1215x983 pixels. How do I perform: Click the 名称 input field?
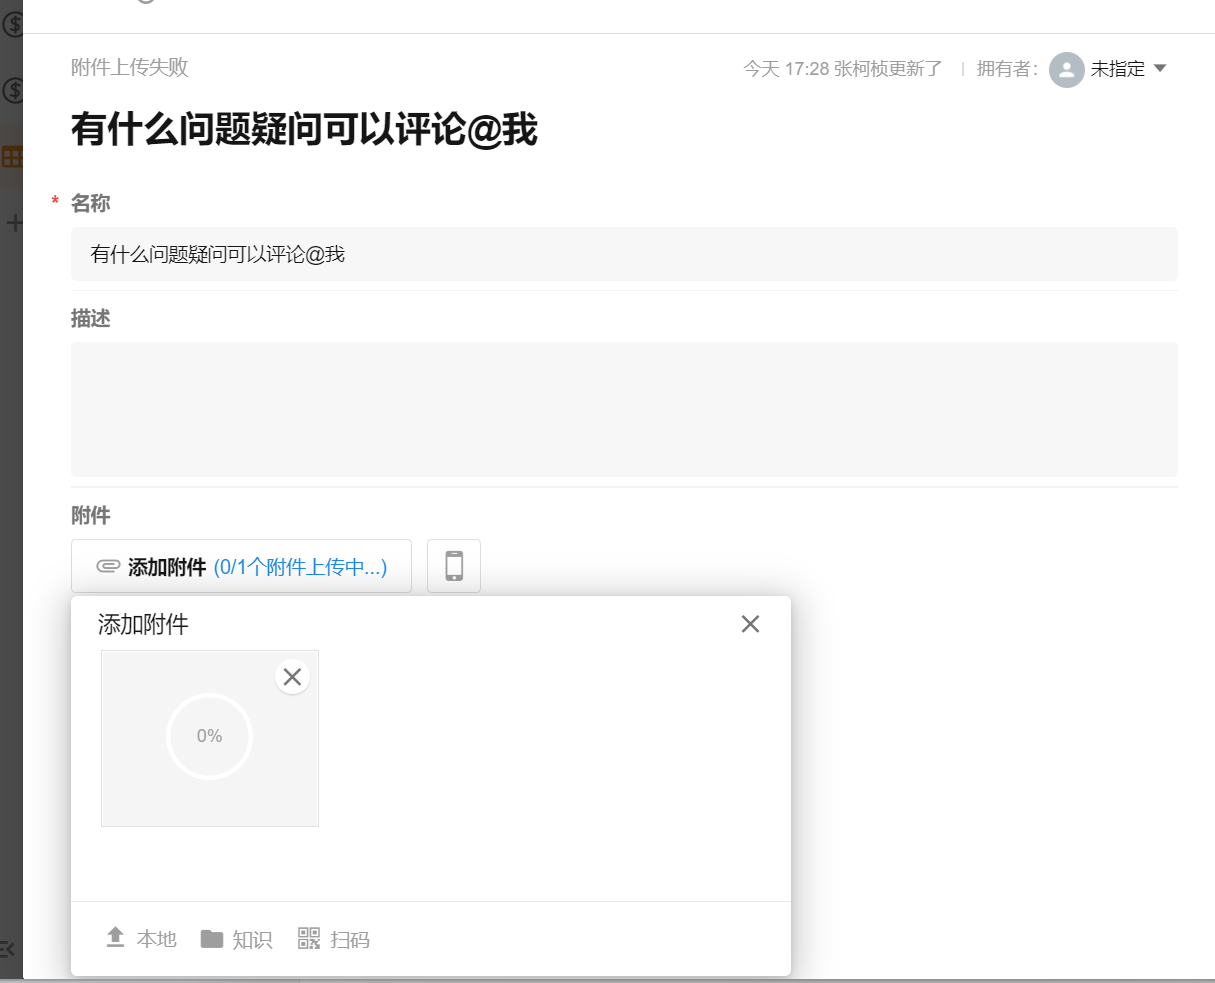(x=624, y=254)
